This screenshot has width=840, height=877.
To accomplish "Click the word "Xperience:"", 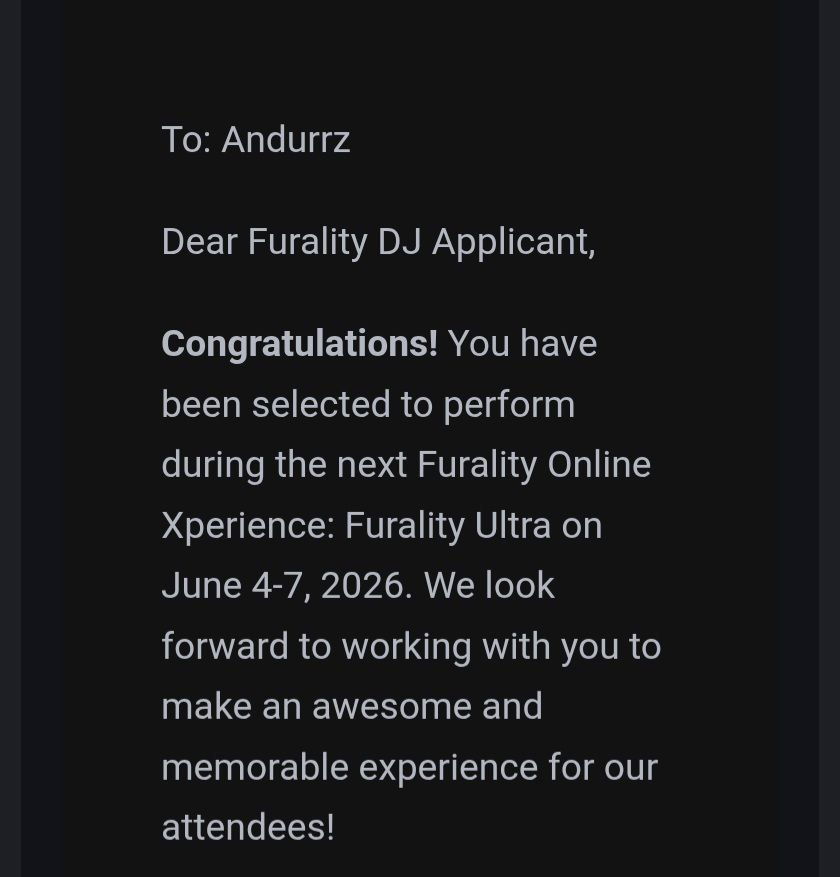I will click(x=248, y=526).
